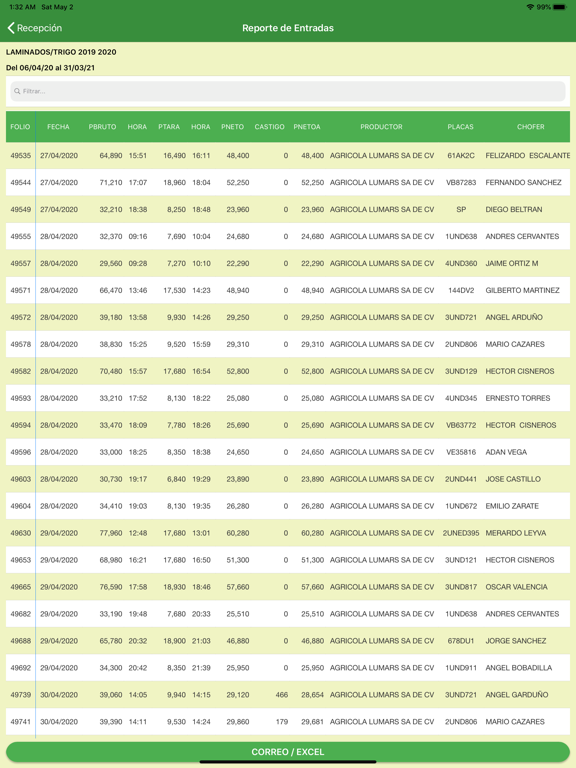Viewport: 576px width, 768px height.
Task: Click the date range Del 06/04/20 al 31/03/21
Action: point(50,68)
